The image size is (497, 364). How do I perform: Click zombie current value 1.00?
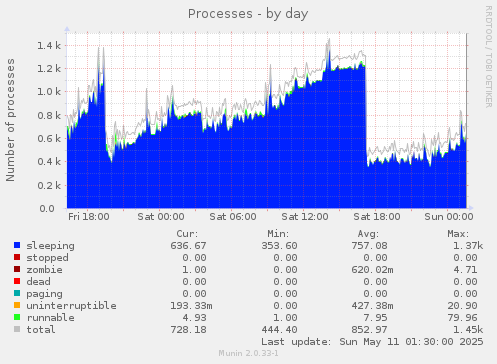click(194, 270)
